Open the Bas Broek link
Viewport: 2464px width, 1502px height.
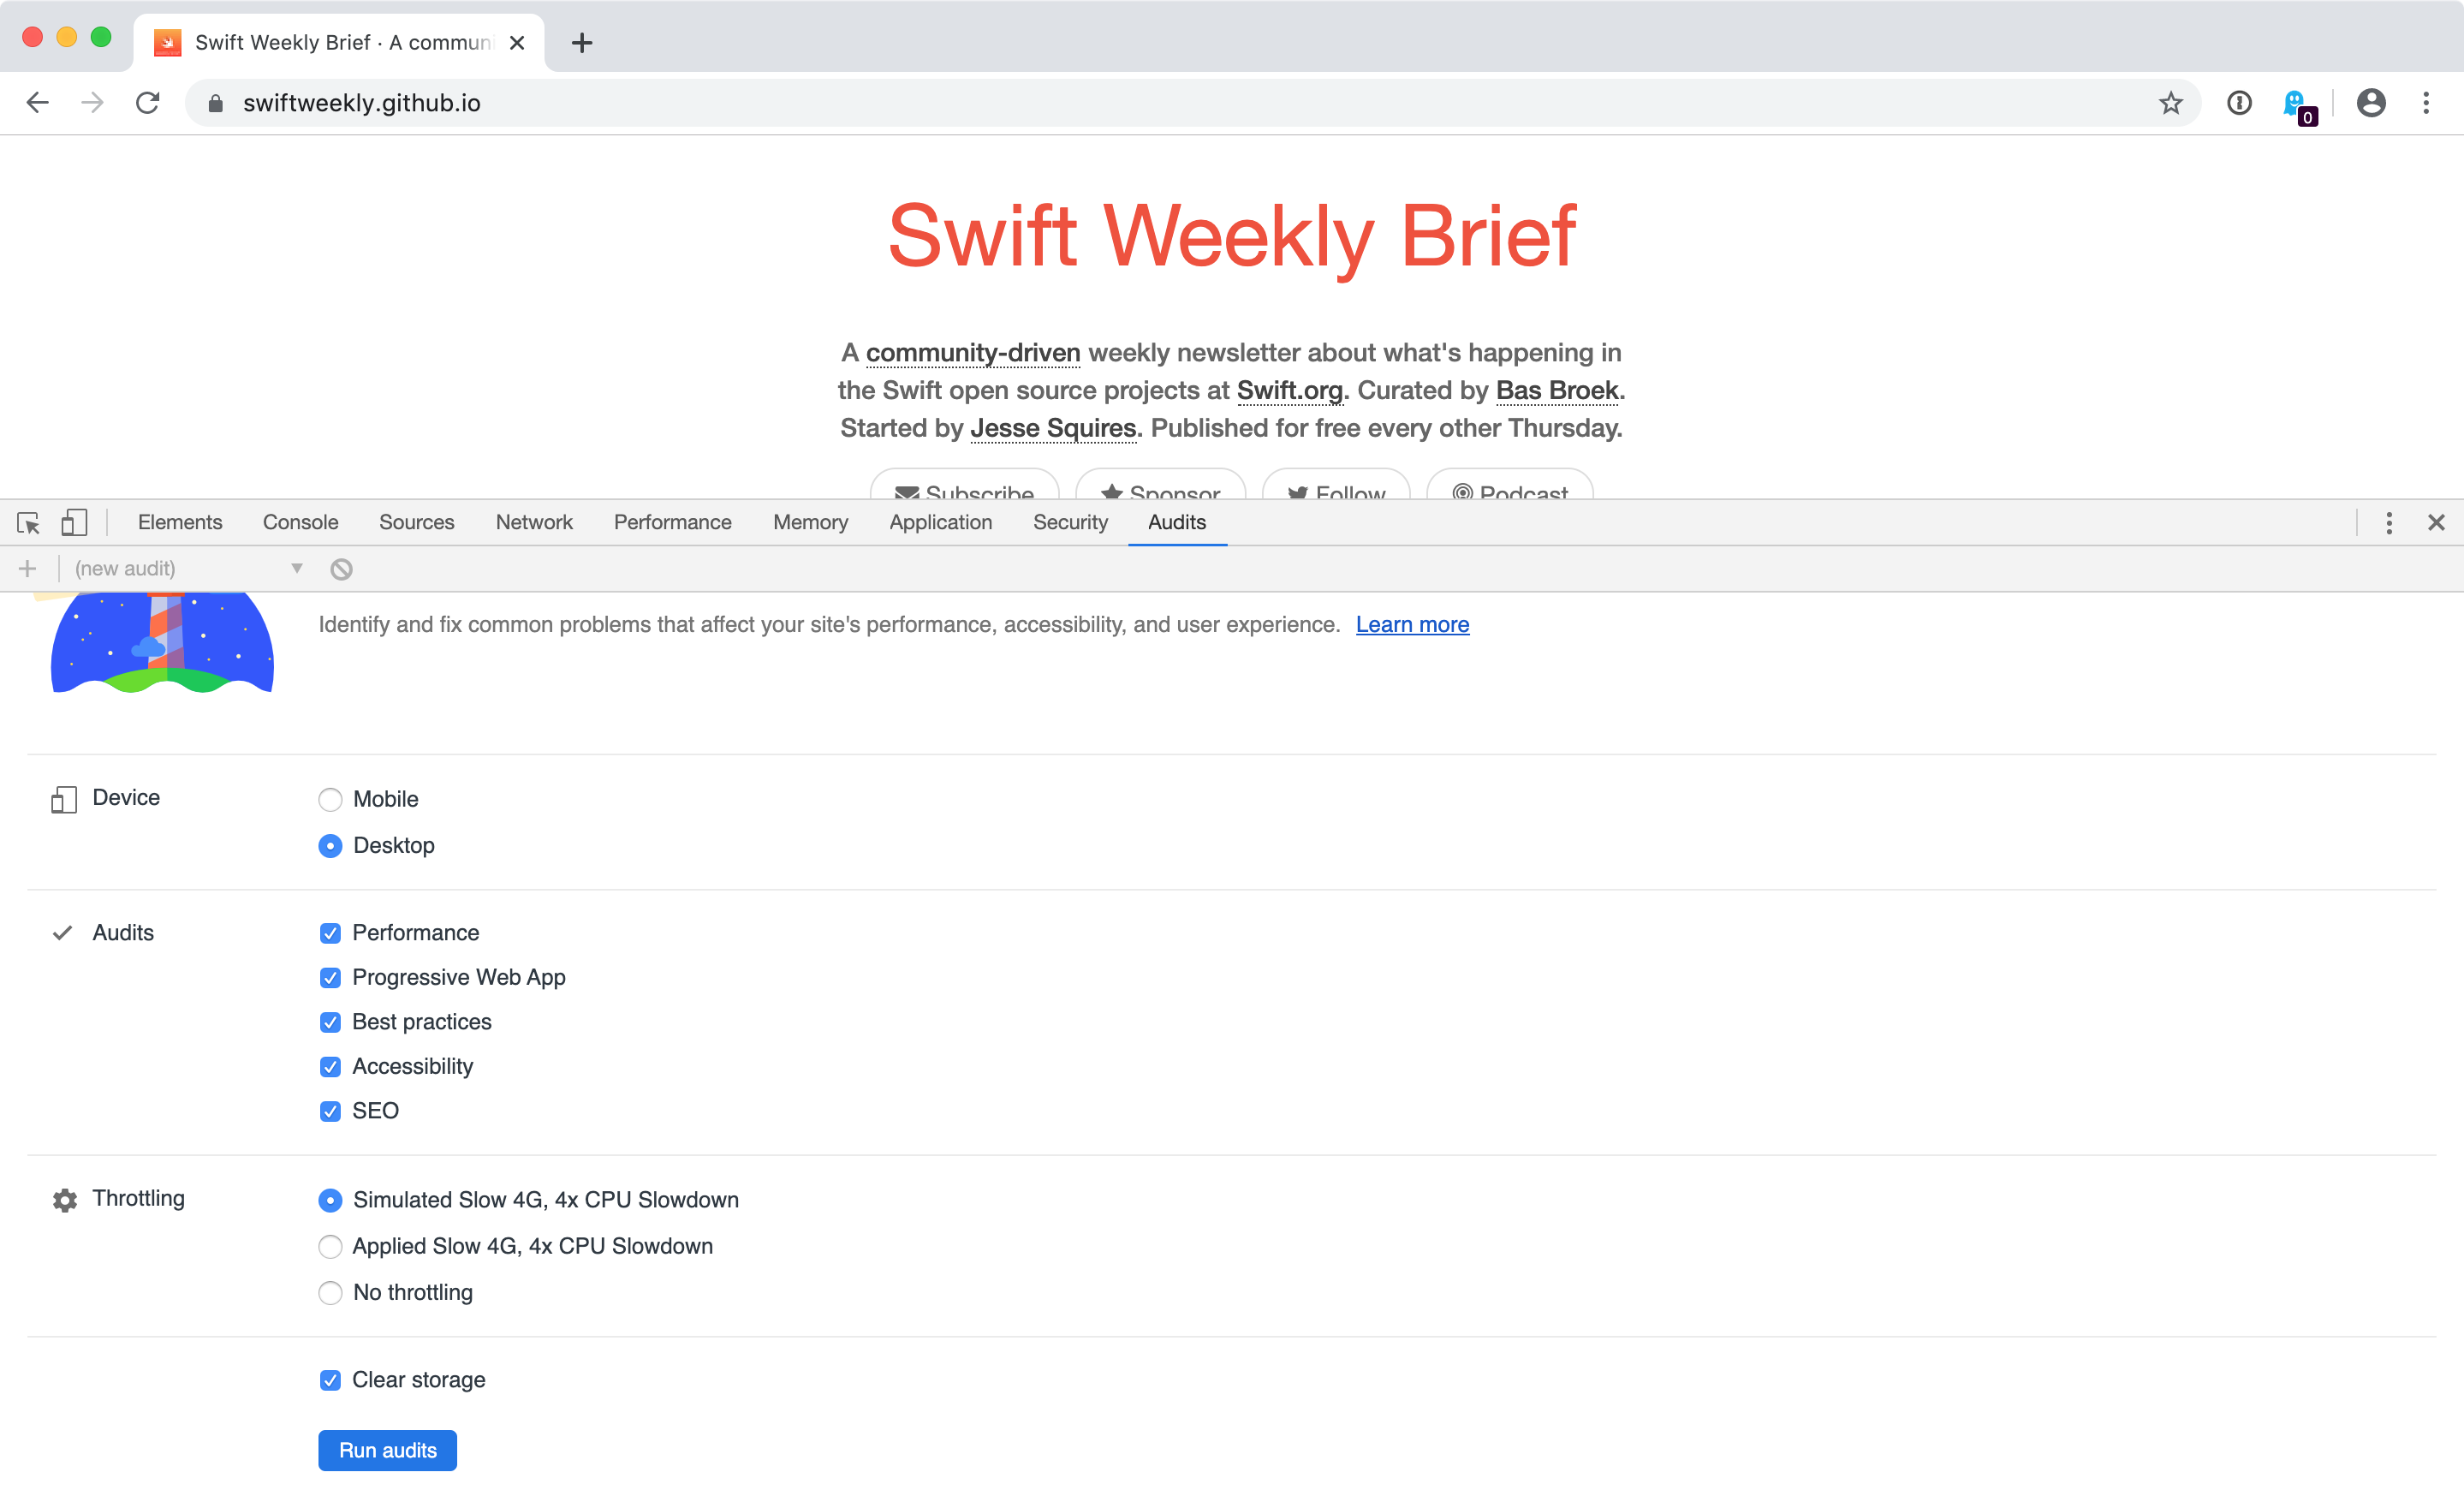coord(1557,390)
